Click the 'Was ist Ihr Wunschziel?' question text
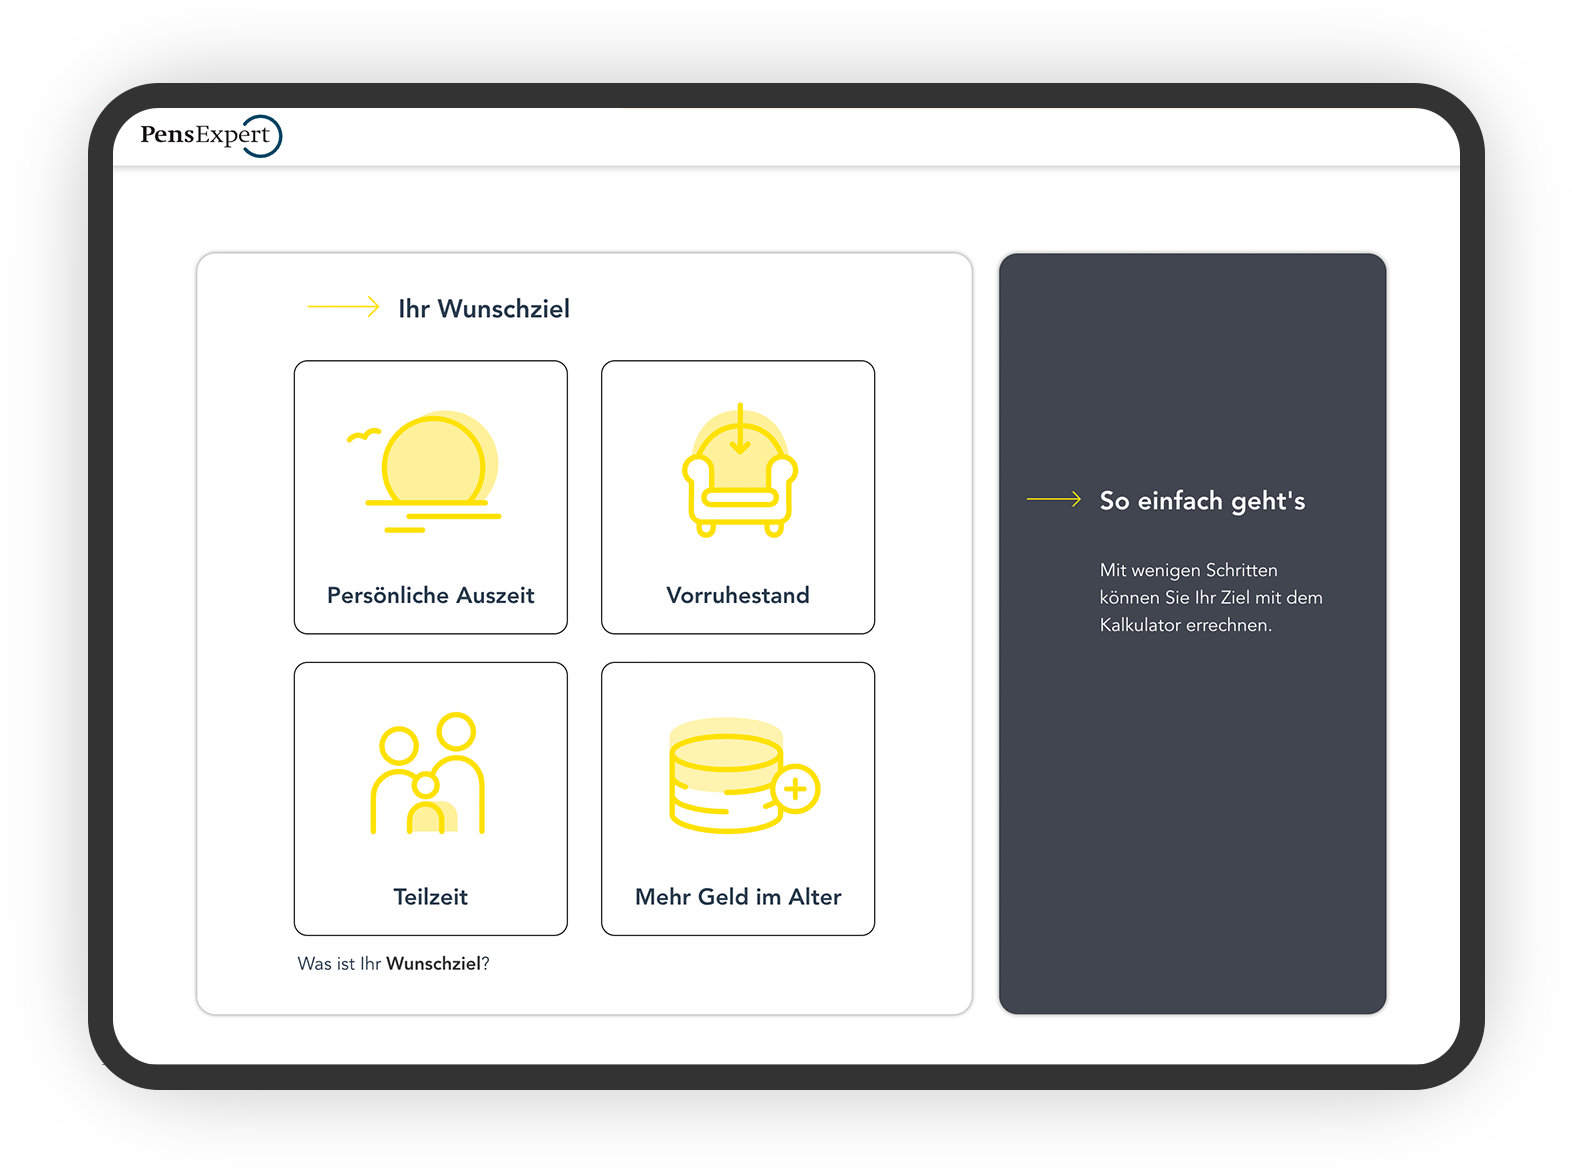1572x1172 pixels. [x=393, y=964]
